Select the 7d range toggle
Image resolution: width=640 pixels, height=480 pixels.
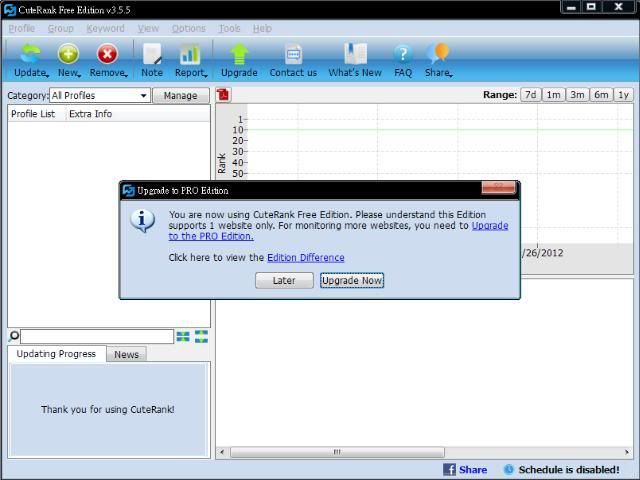pos(531,95)
